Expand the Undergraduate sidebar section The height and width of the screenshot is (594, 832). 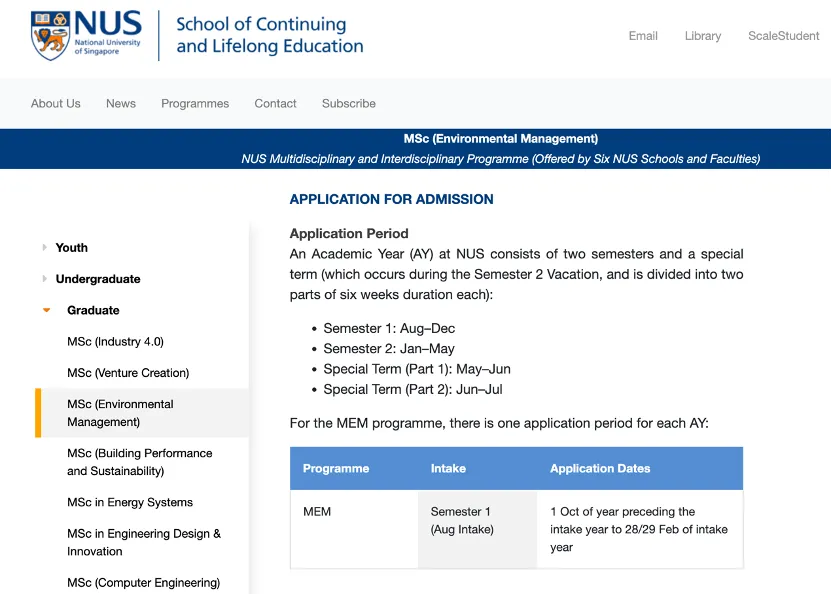point(97,279)
